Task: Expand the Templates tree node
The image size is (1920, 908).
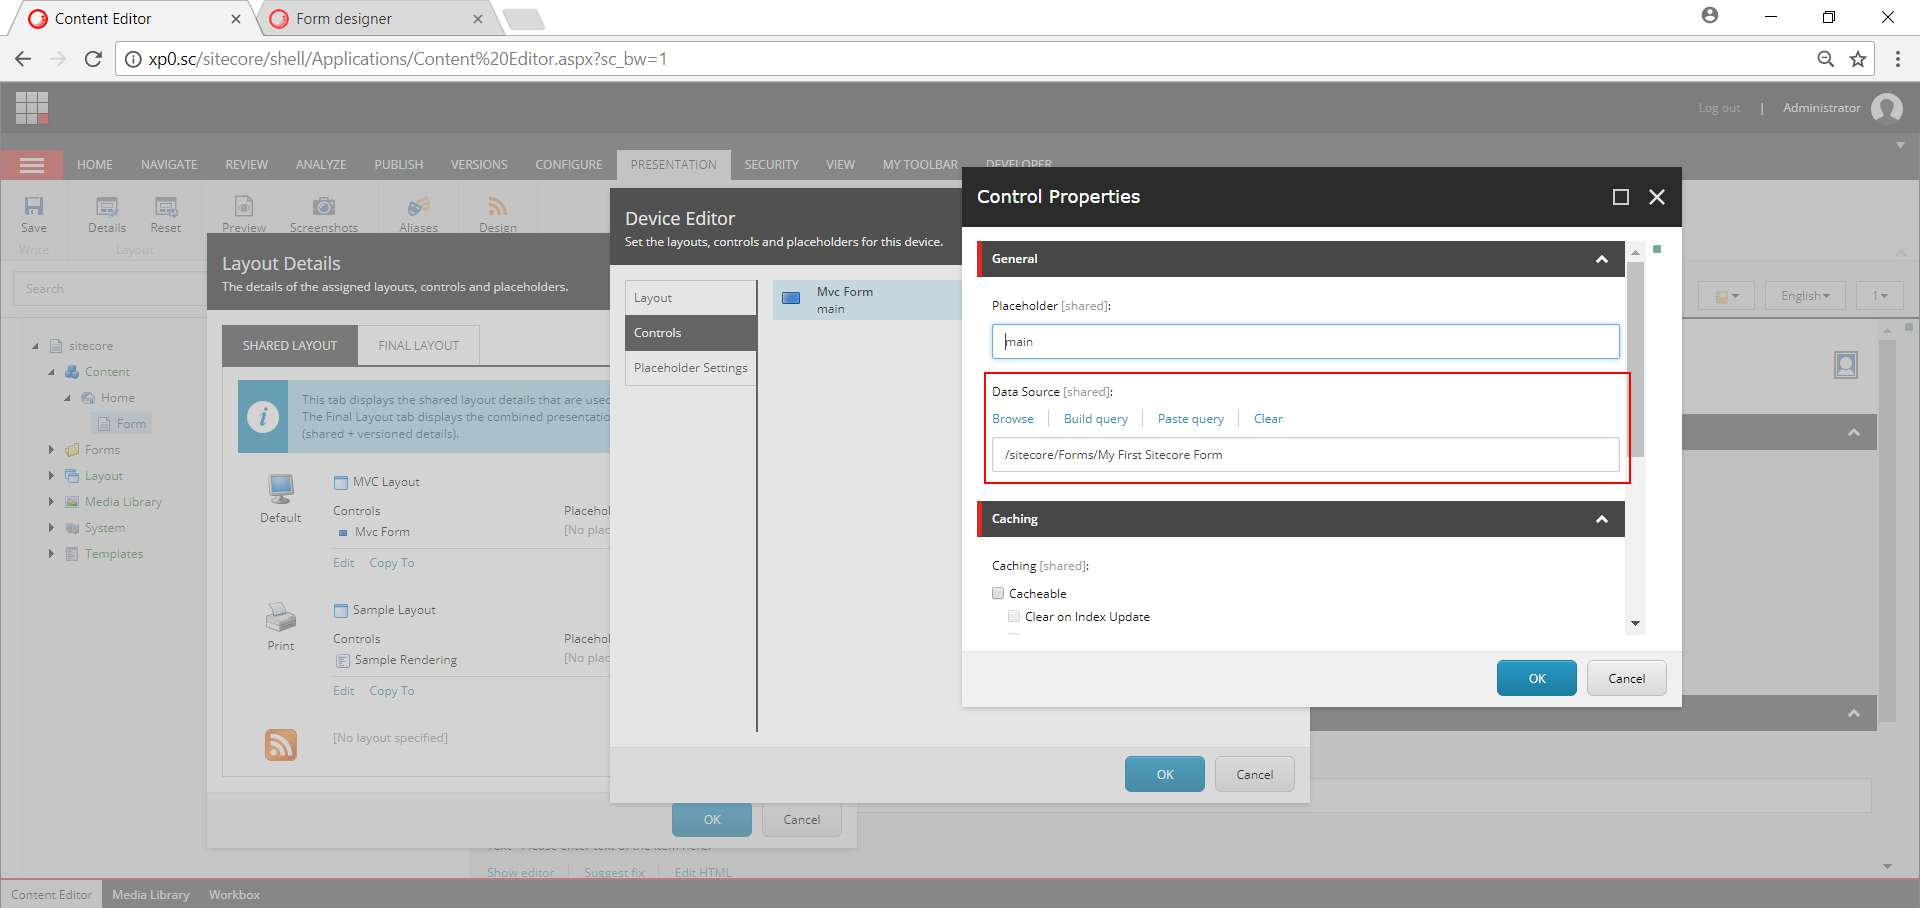Action: pos(52,554)
